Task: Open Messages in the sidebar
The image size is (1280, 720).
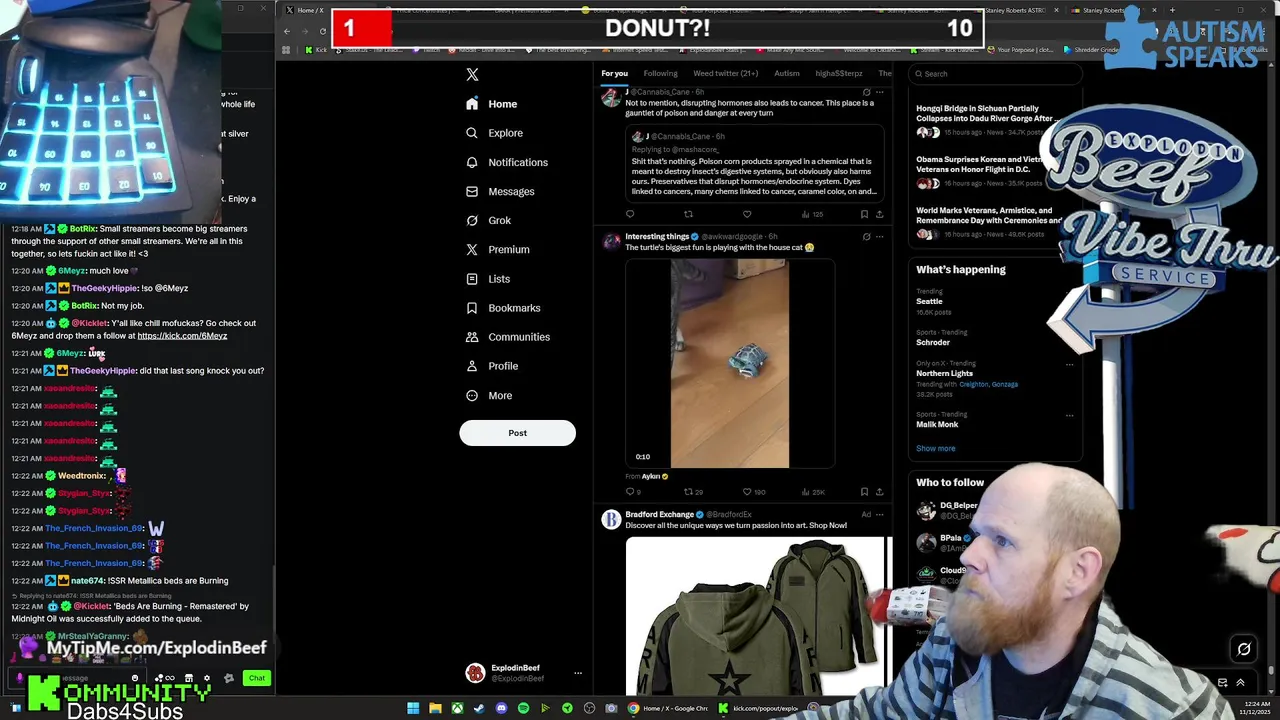Action: [x=500, y=191]
